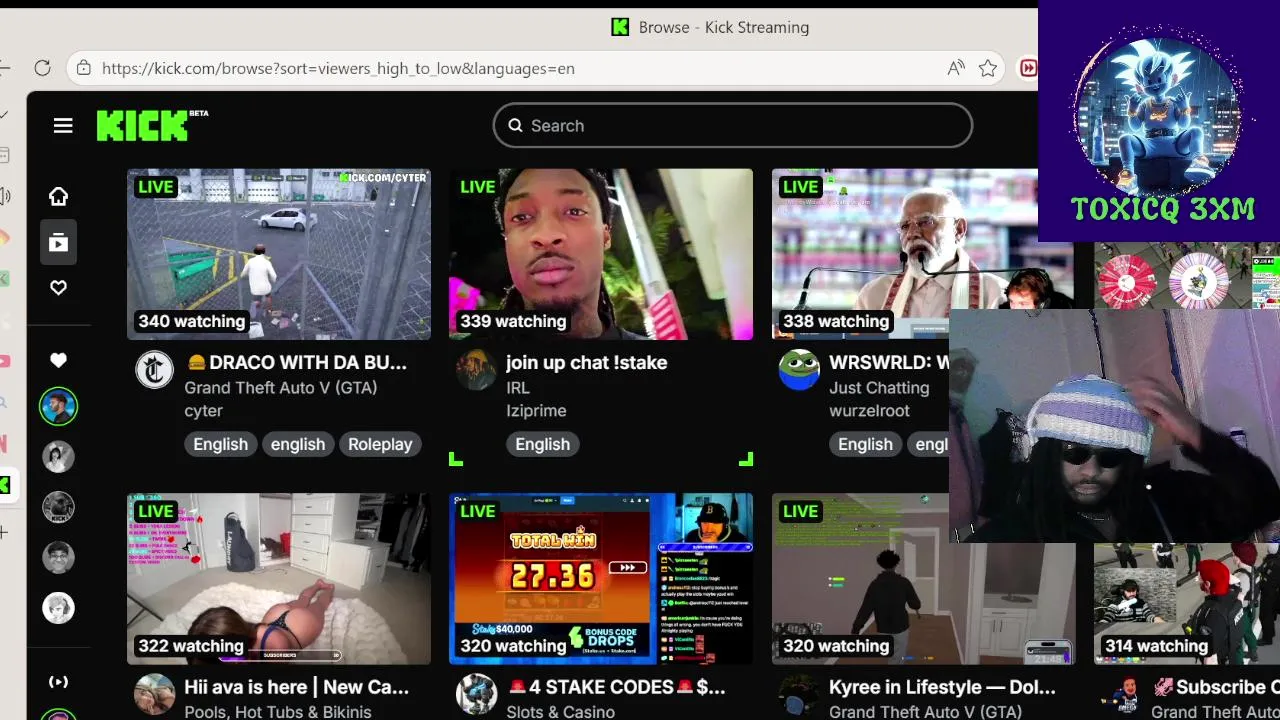Open avatar beside 4 STAKE CODES title
The image size is (1280, 720).
tap(476, 695)
